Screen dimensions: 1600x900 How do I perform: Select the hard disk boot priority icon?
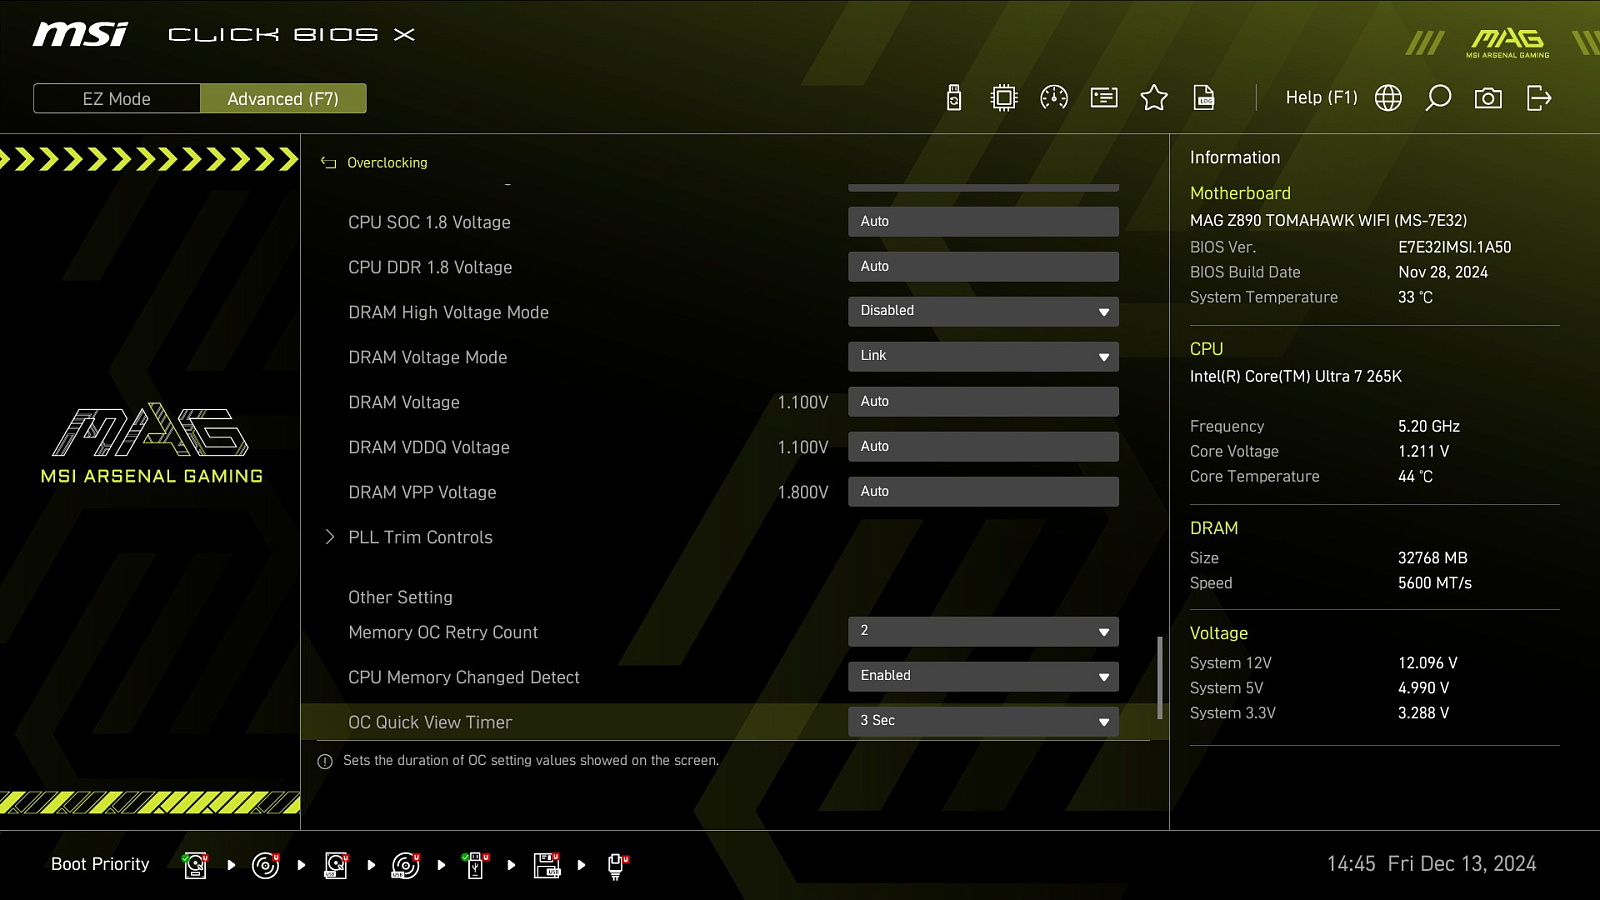point(195,865)
